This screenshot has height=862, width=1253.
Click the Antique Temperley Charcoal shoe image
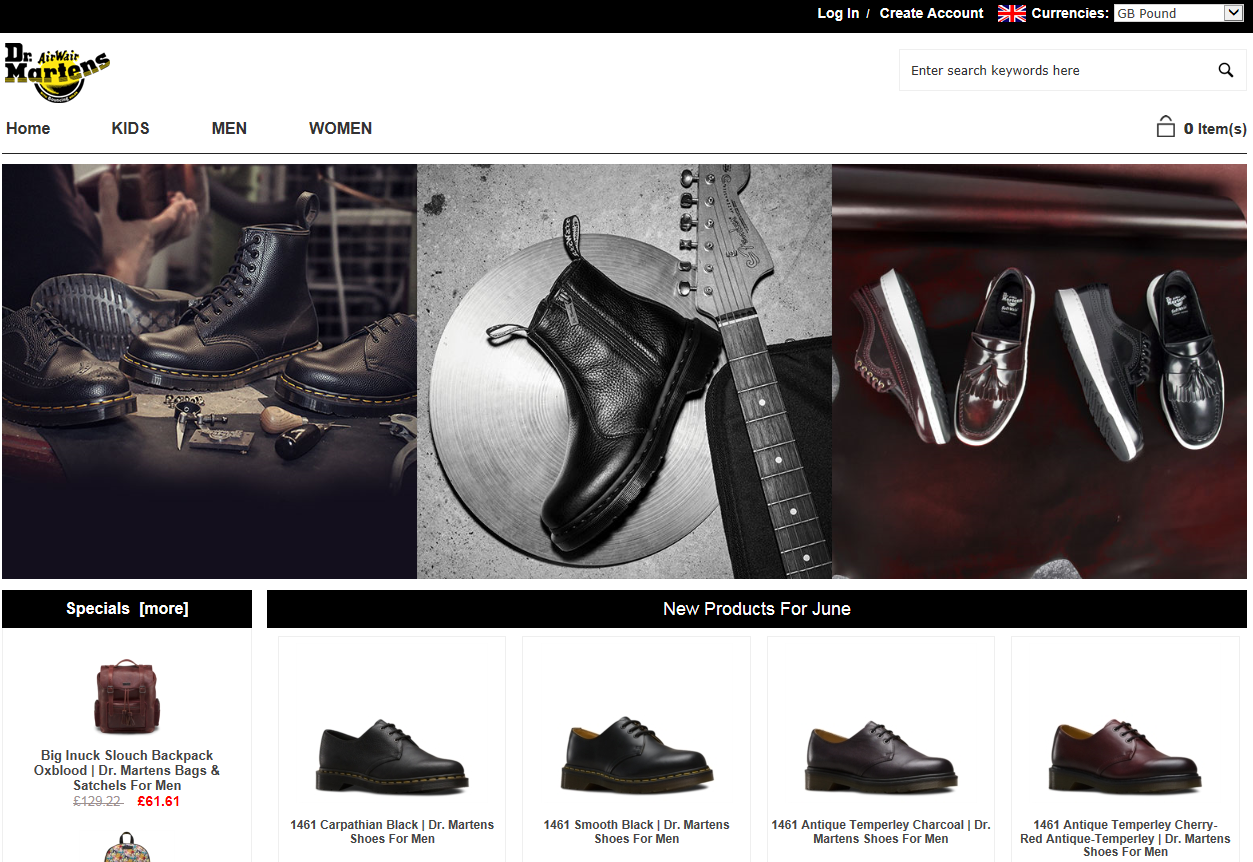[x=881, y=756]
